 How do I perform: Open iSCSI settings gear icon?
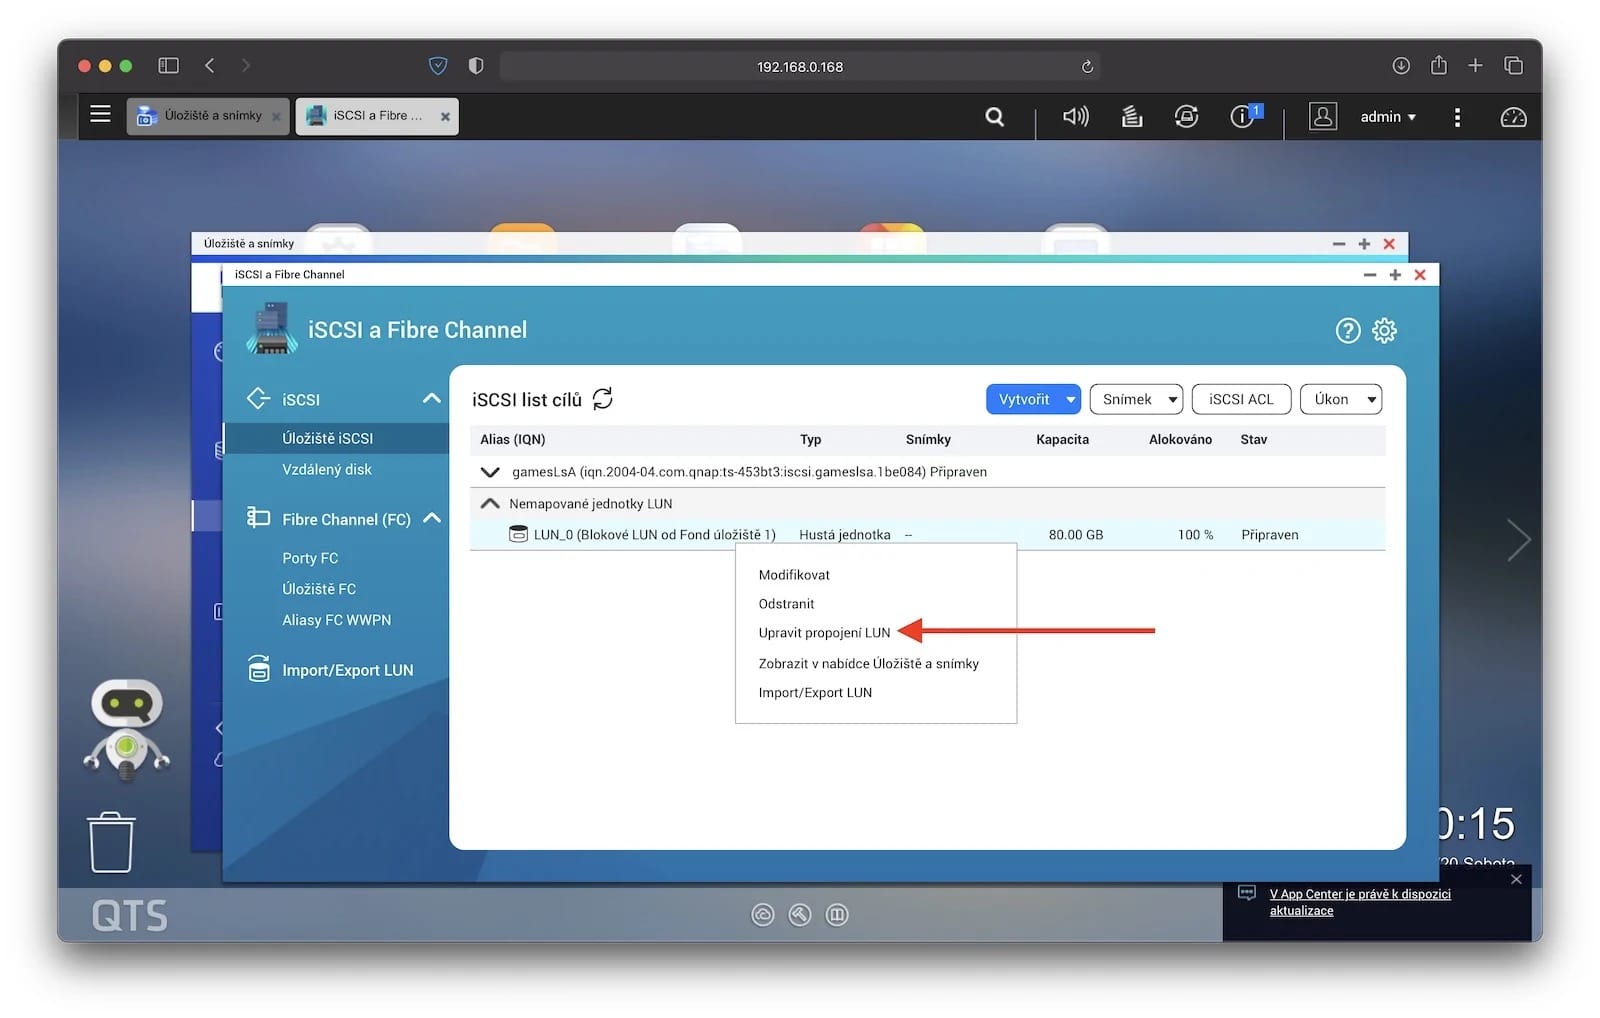click(1384, 331)
